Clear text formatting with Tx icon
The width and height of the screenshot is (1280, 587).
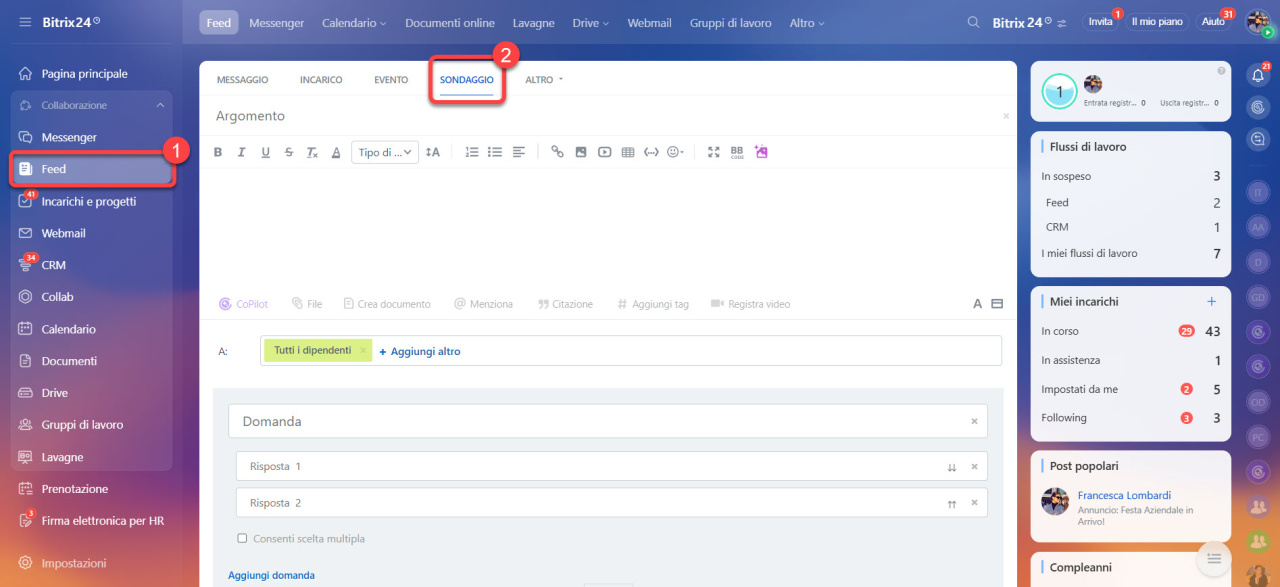[312, 152]
